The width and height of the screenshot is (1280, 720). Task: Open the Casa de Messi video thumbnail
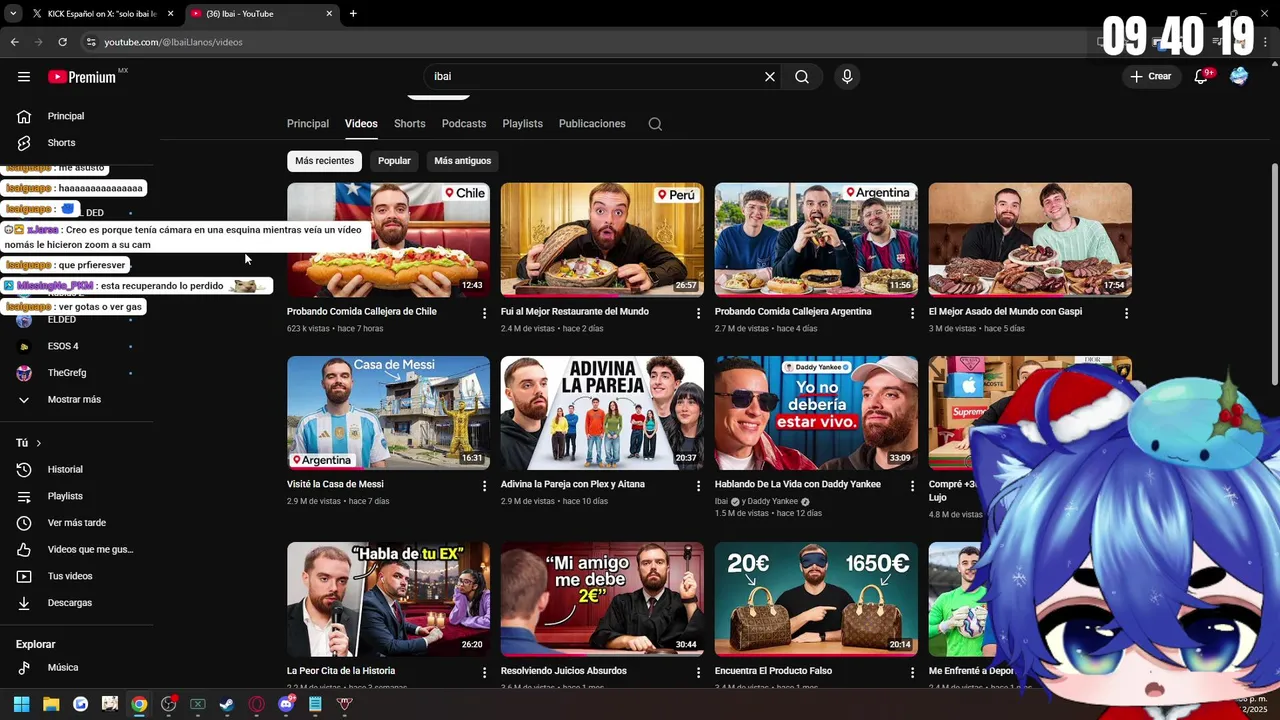[x=388, y=413]
